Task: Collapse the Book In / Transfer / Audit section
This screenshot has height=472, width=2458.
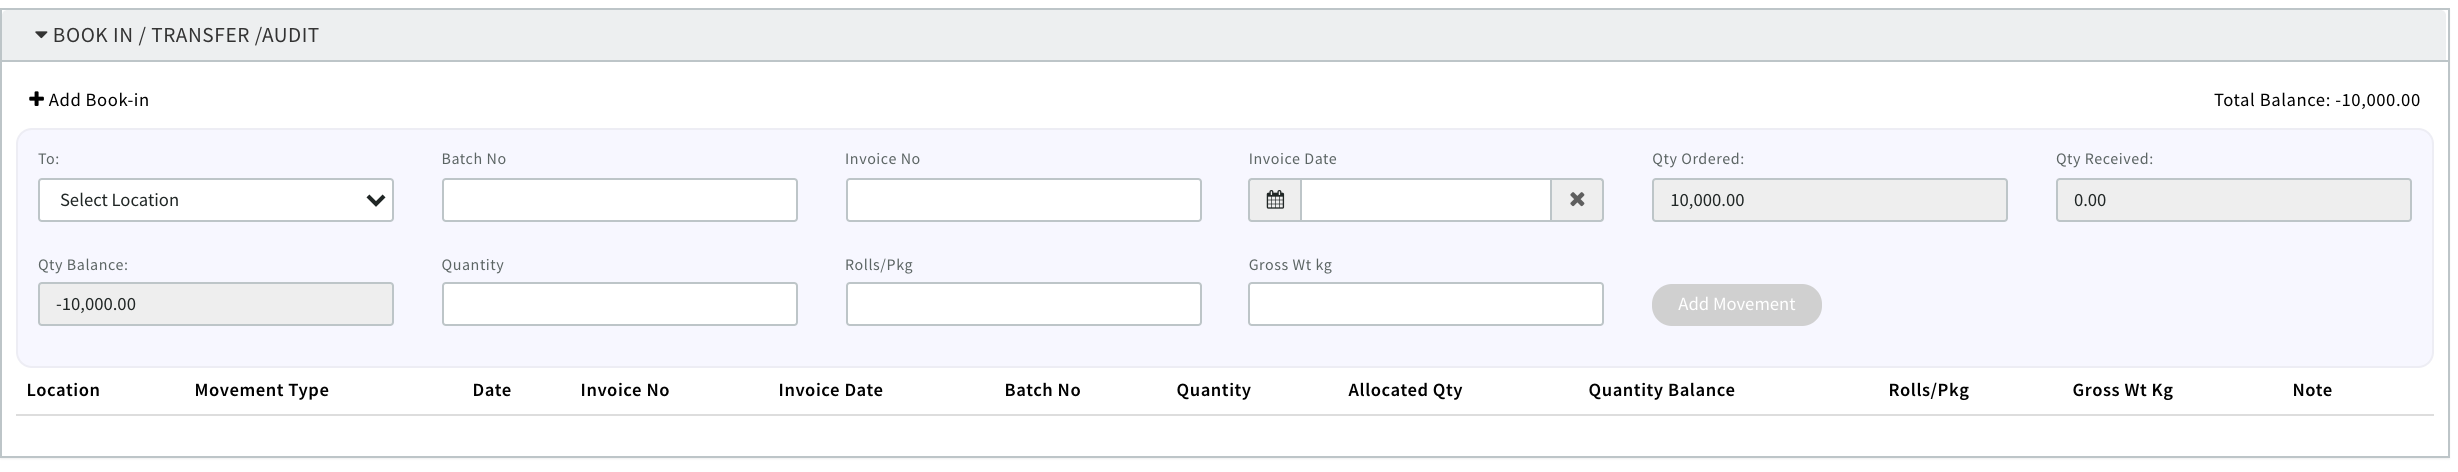Action: click(41, 35)
